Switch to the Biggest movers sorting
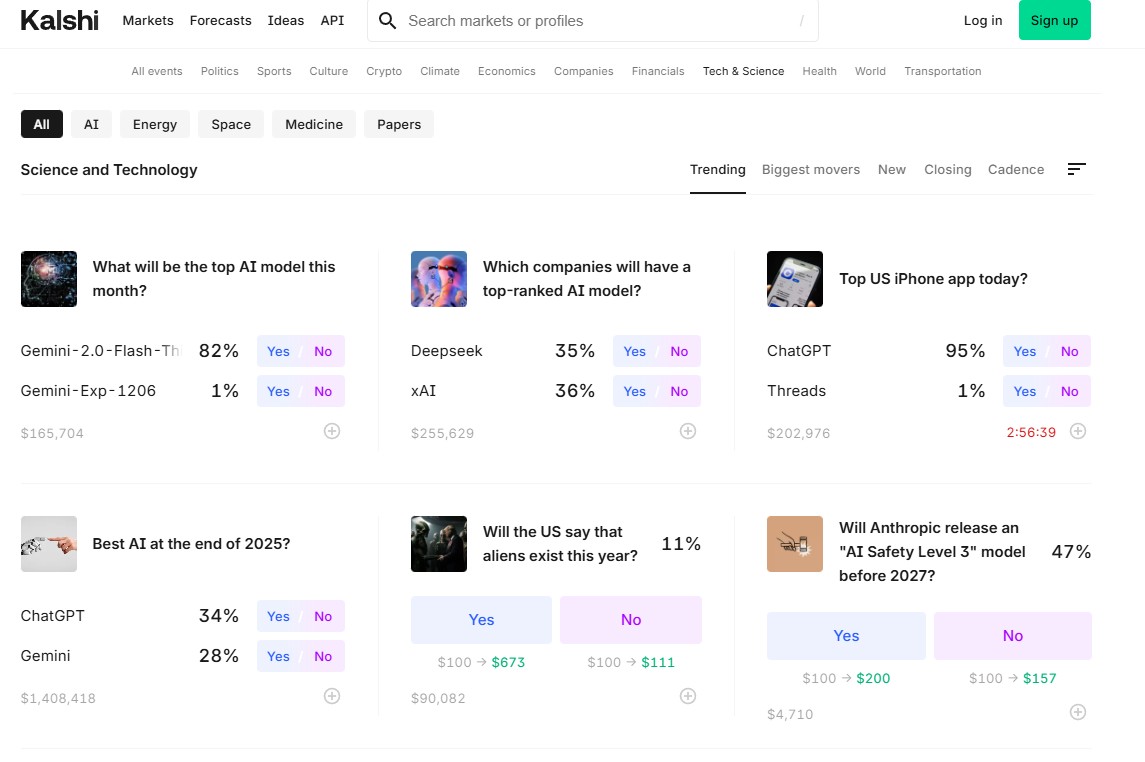Viewport: 1145px width, 762px height. [x=811, y=169]
